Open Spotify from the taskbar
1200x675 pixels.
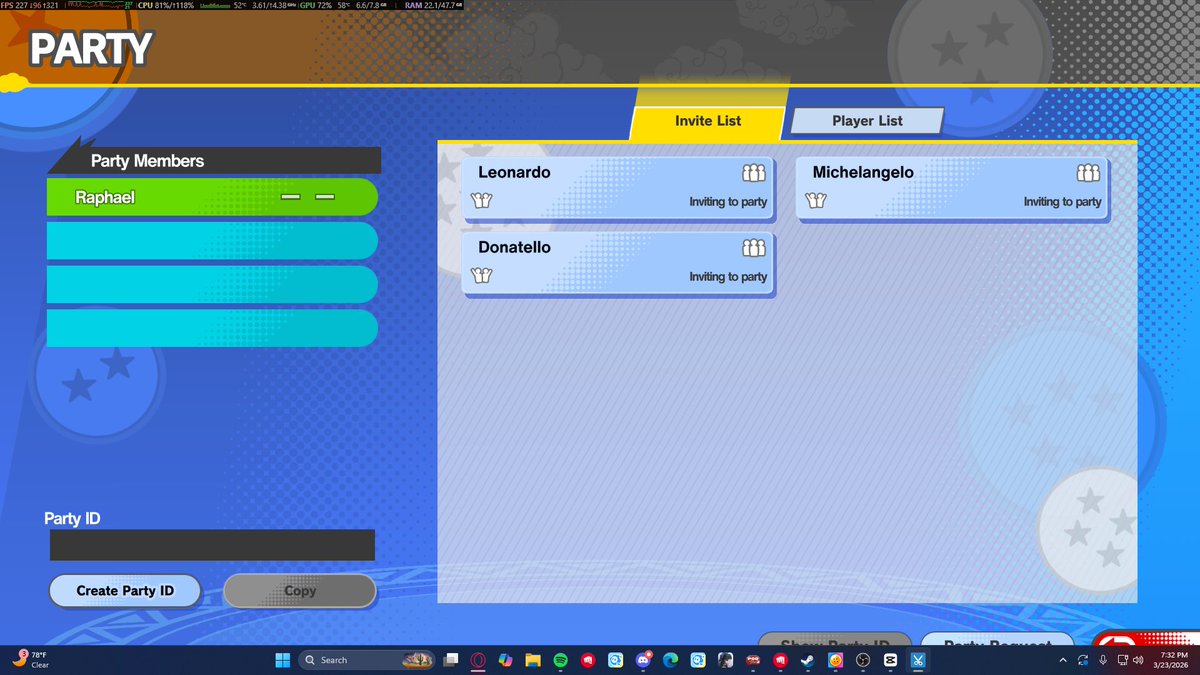tap(560, 660)
